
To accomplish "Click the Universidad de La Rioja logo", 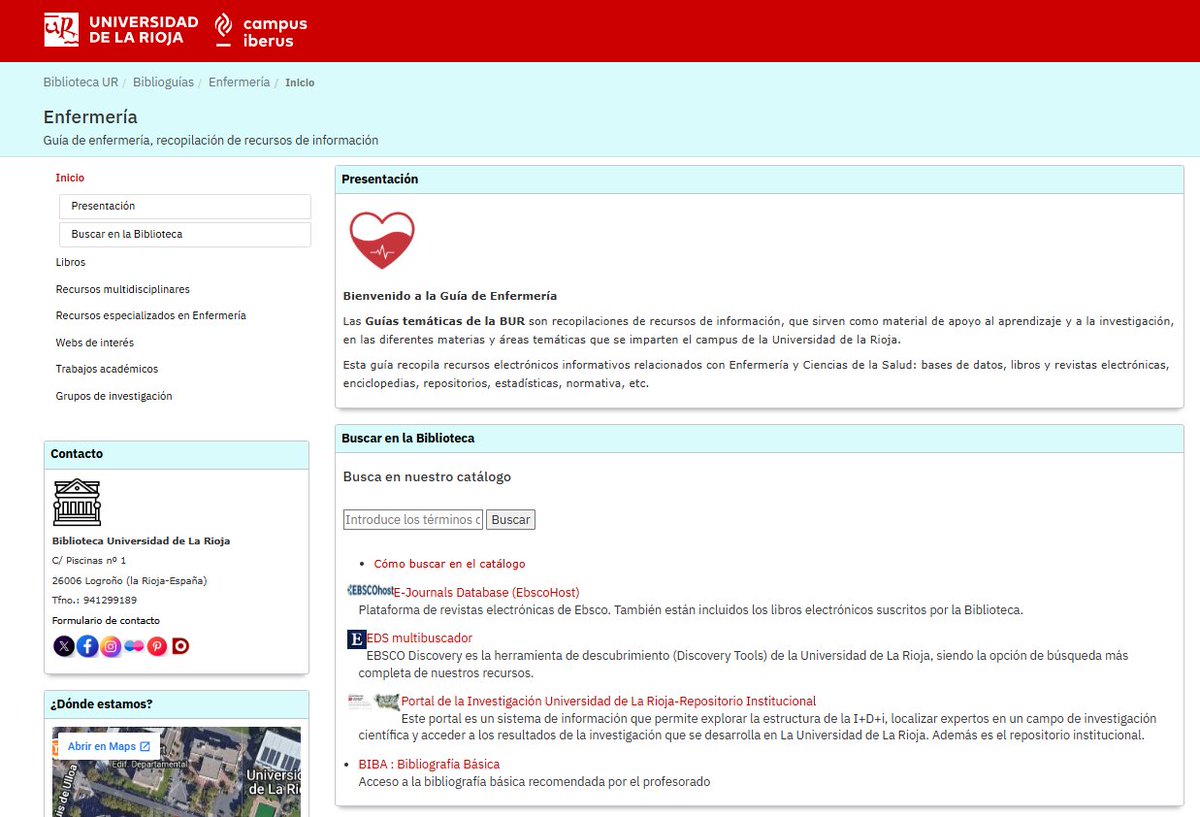I will point(120,28).
